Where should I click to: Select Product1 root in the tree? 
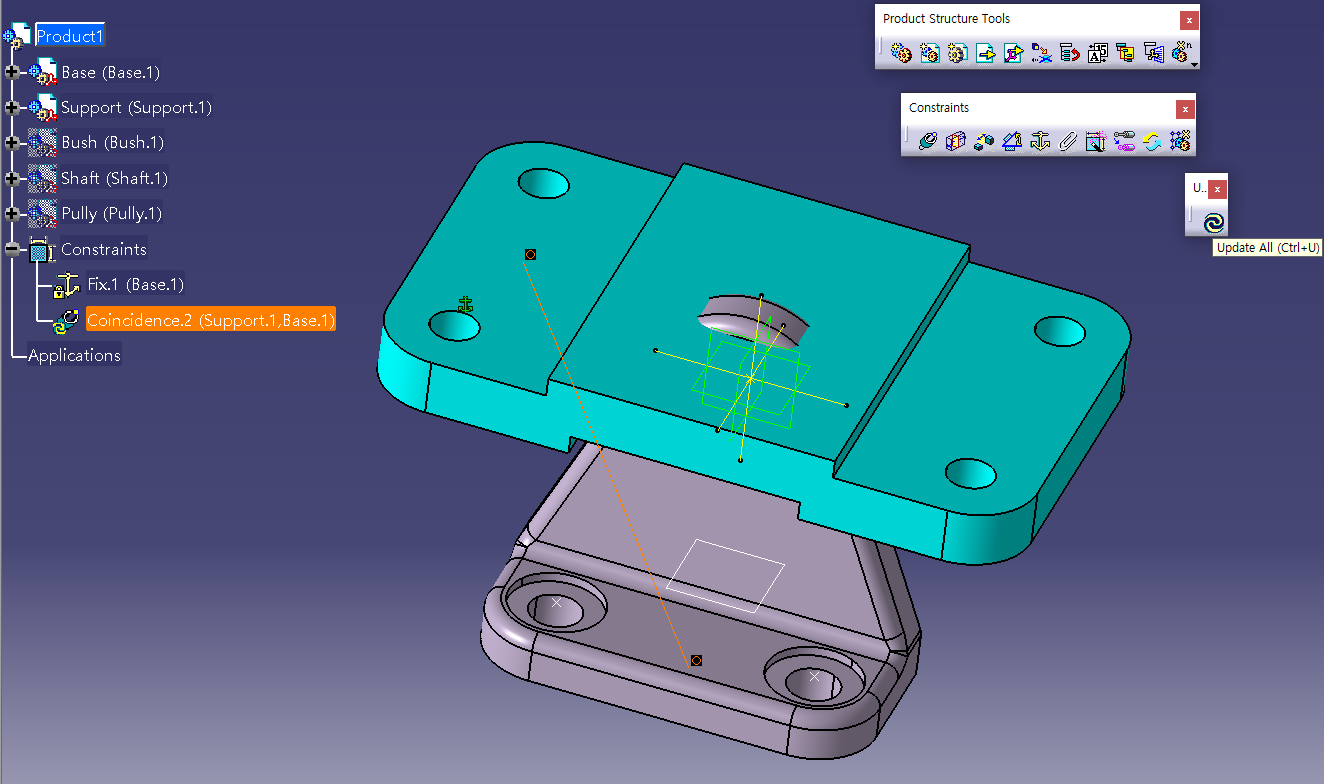tap(70, 36)
